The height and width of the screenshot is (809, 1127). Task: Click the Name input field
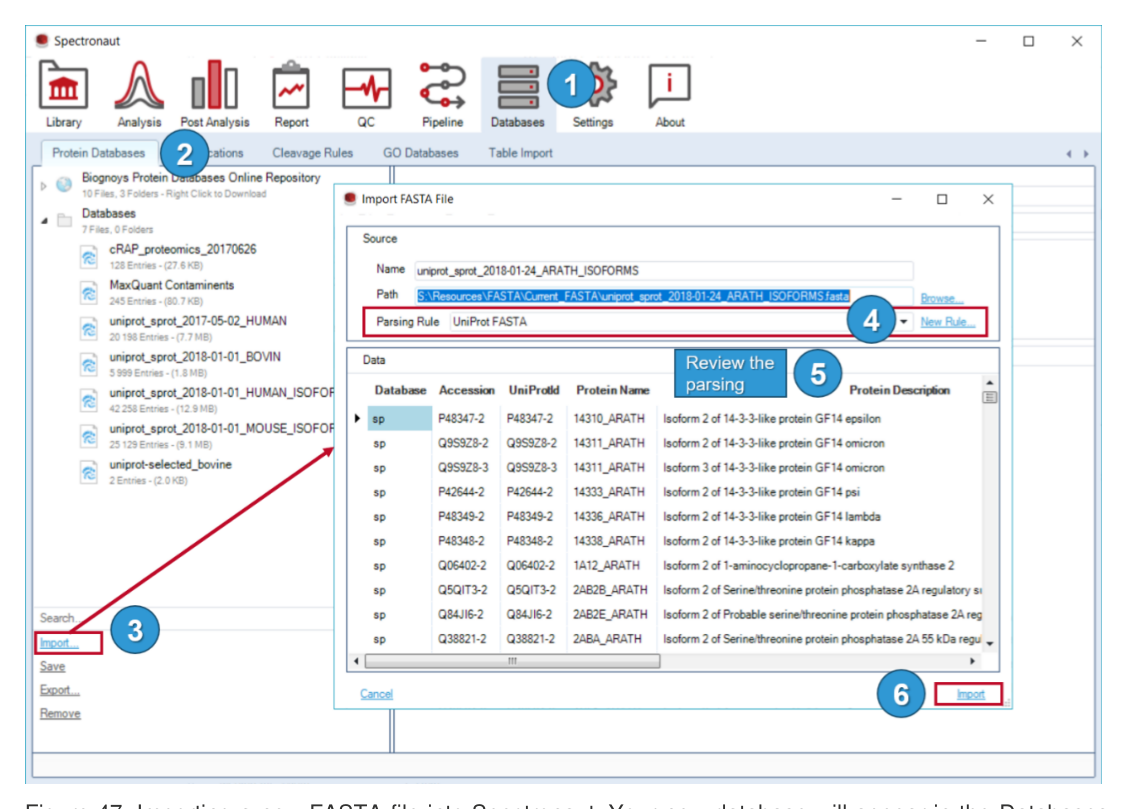click(x=664, y=271)
